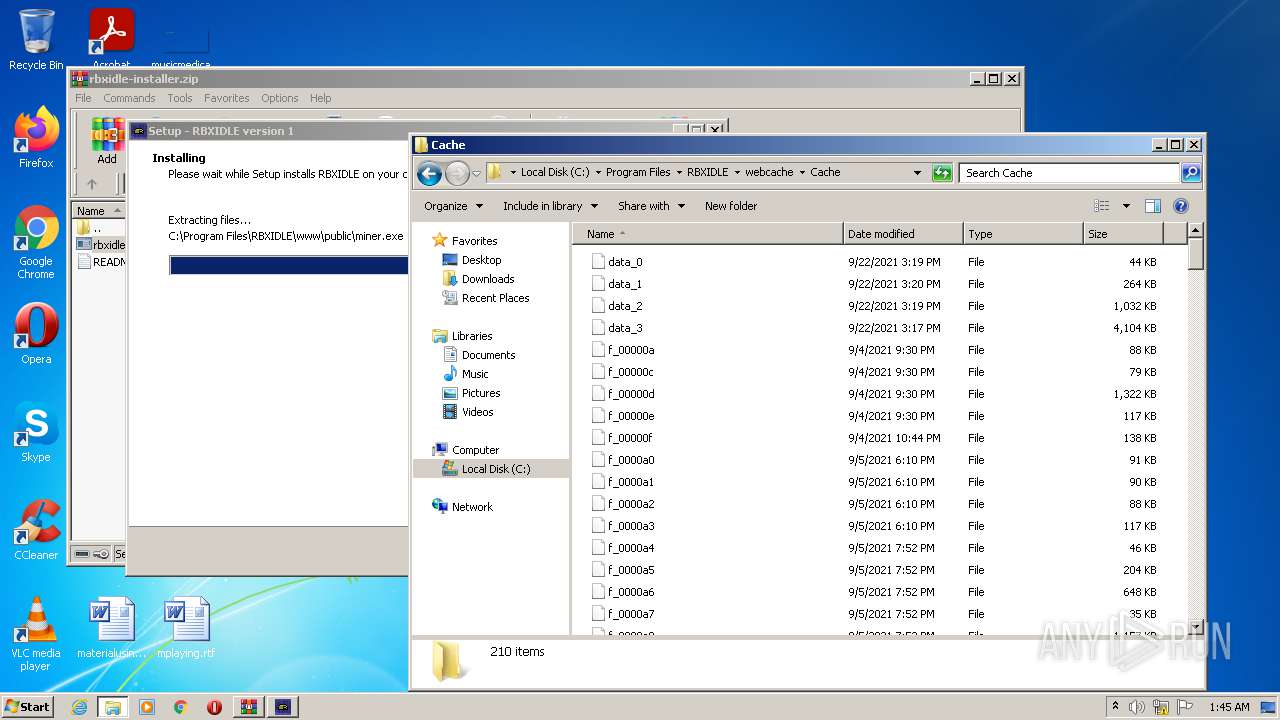Open the Tools menu in WinRAR
The width and height of the screenshot is (1280, 720).
tap(180, 98)
